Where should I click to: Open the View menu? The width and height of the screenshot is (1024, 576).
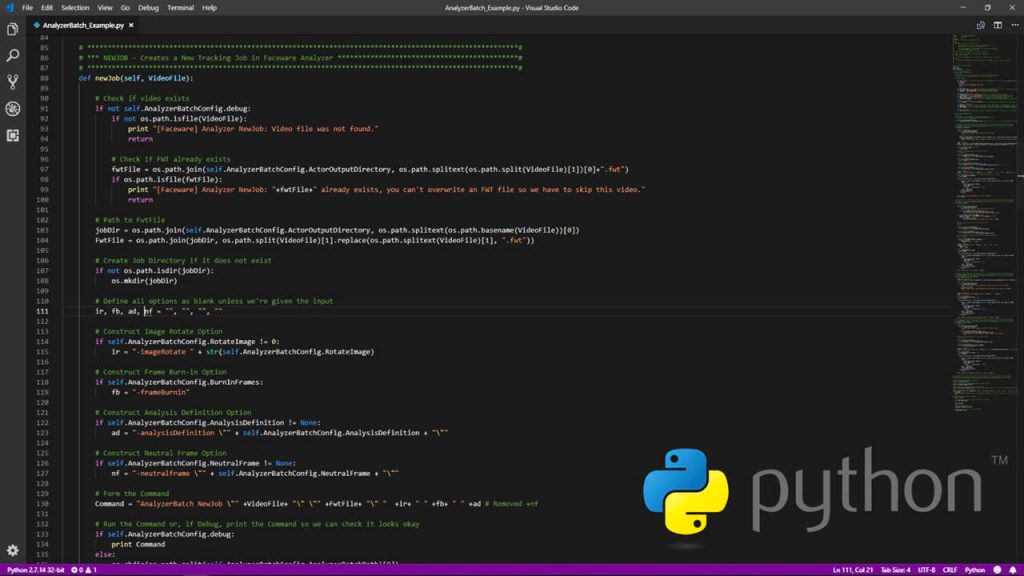click(x=104, y=8)
